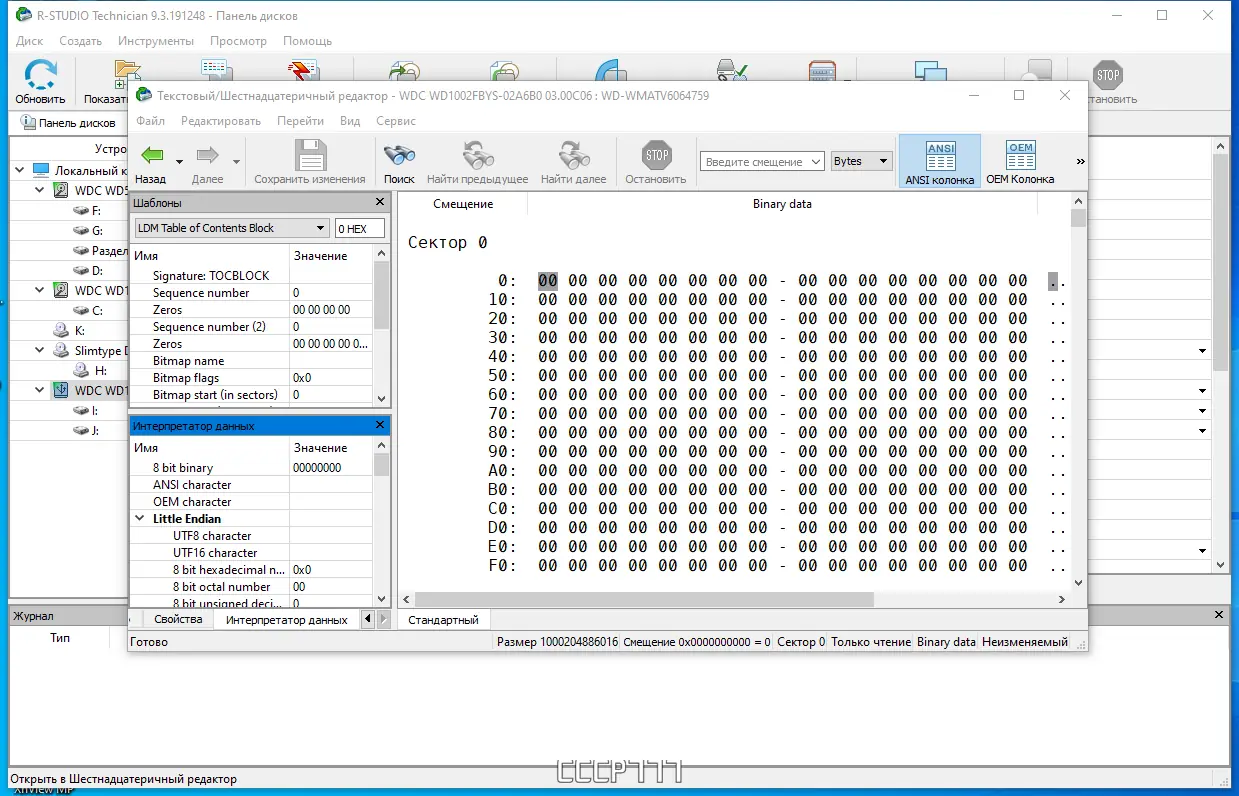1239x796 pixels.
Task: Click Остановить stop sign in hex editor
Action: click(x=656, y=155)
